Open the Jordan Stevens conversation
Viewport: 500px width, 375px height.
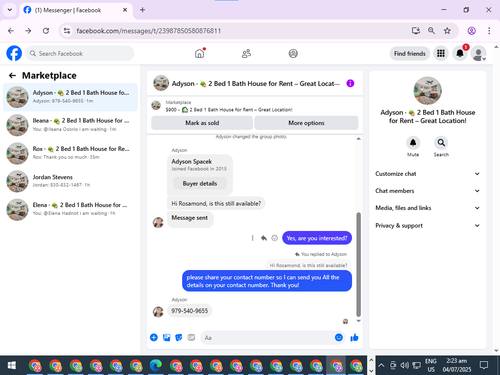click(70, 181)
